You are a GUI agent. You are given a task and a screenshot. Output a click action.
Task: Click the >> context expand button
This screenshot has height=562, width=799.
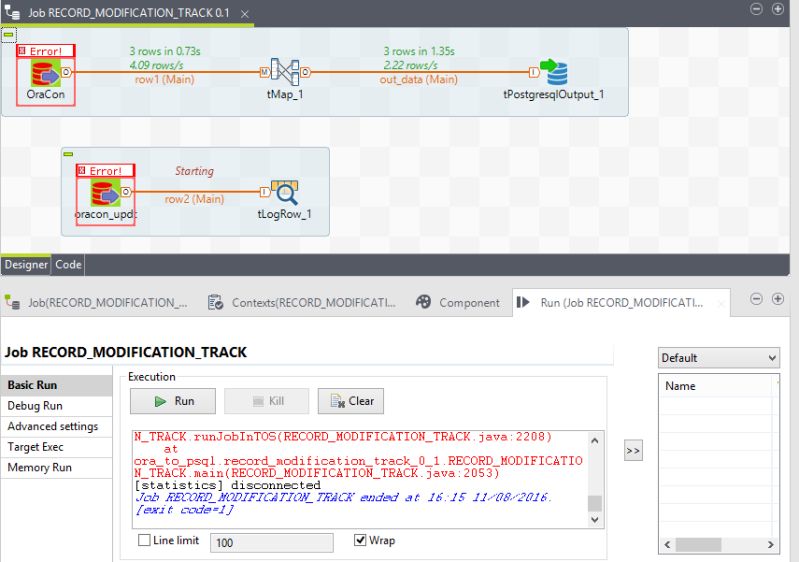pyautogui.click(x=633, y=450)
